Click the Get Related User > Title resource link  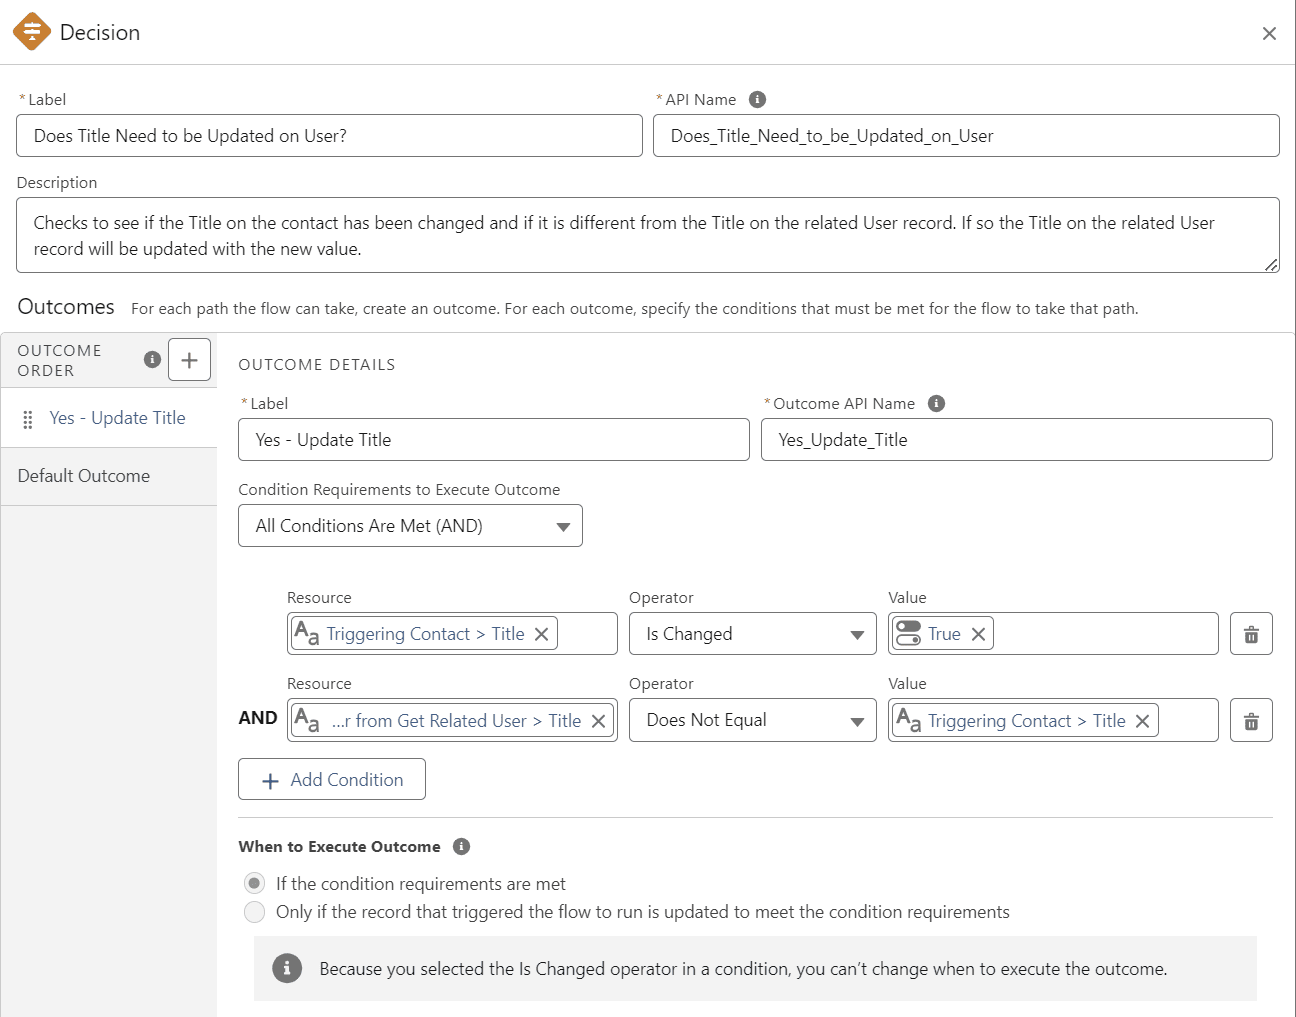coord(456,721)
